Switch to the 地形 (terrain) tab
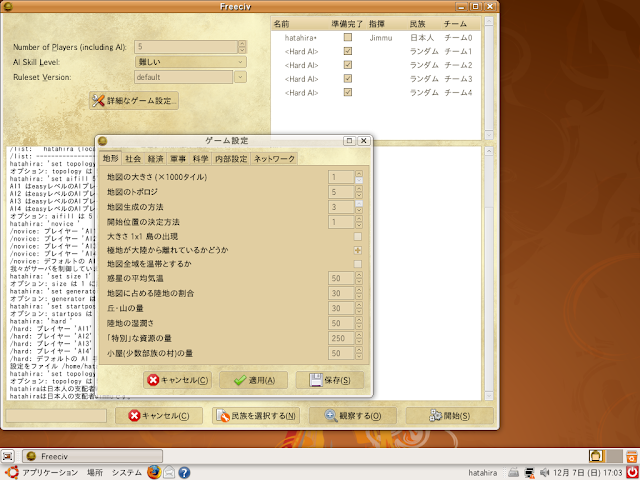 pyautogui.click(x=110, y=158)
